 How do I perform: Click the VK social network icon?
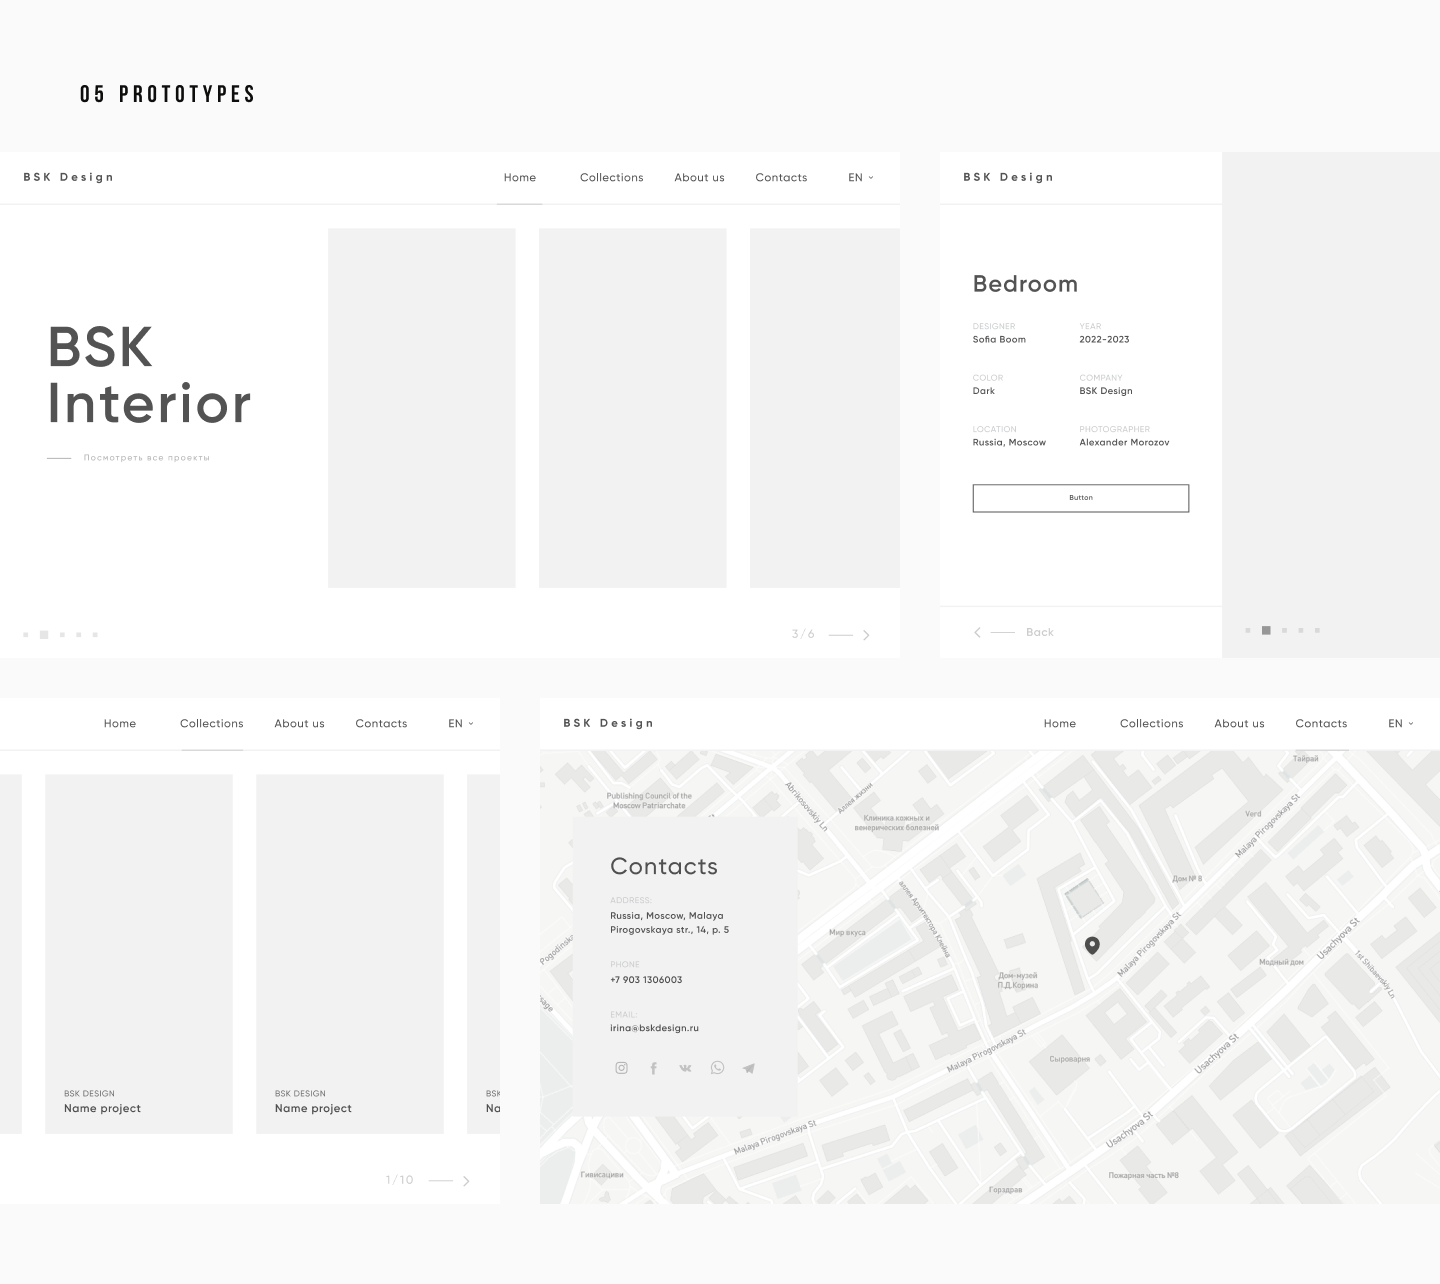click(685, 1068)
